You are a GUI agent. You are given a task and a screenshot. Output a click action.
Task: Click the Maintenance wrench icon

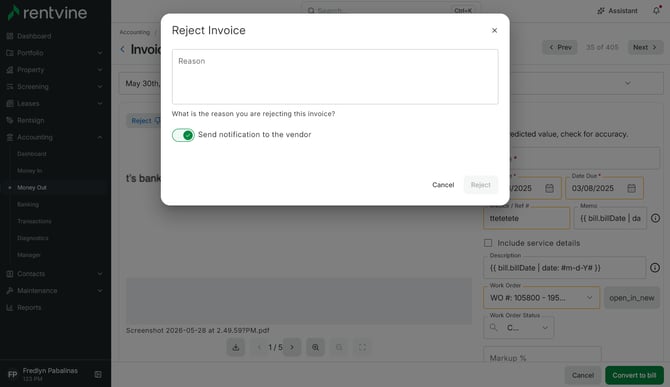click(x=10, y=290)
